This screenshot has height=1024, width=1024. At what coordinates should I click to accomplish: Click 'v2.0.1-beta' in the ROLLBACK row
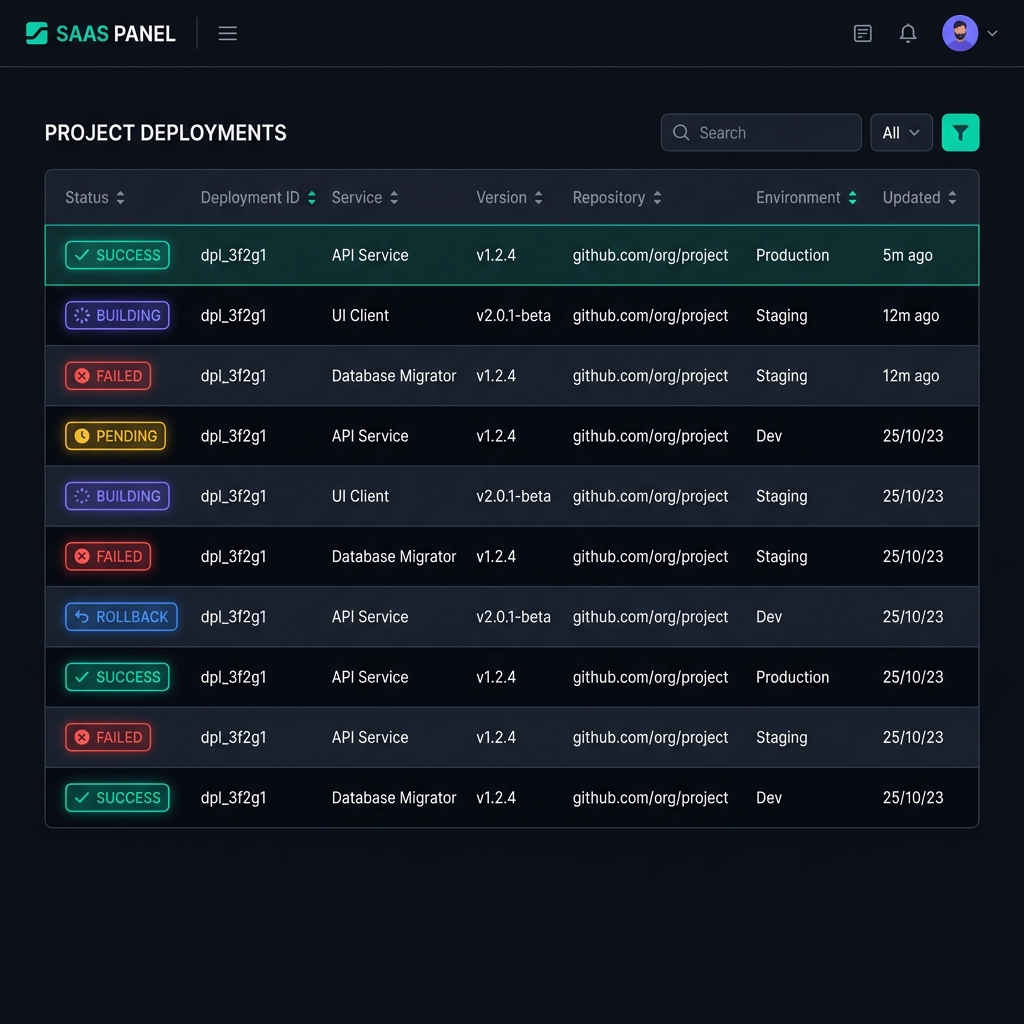(513, 616)
